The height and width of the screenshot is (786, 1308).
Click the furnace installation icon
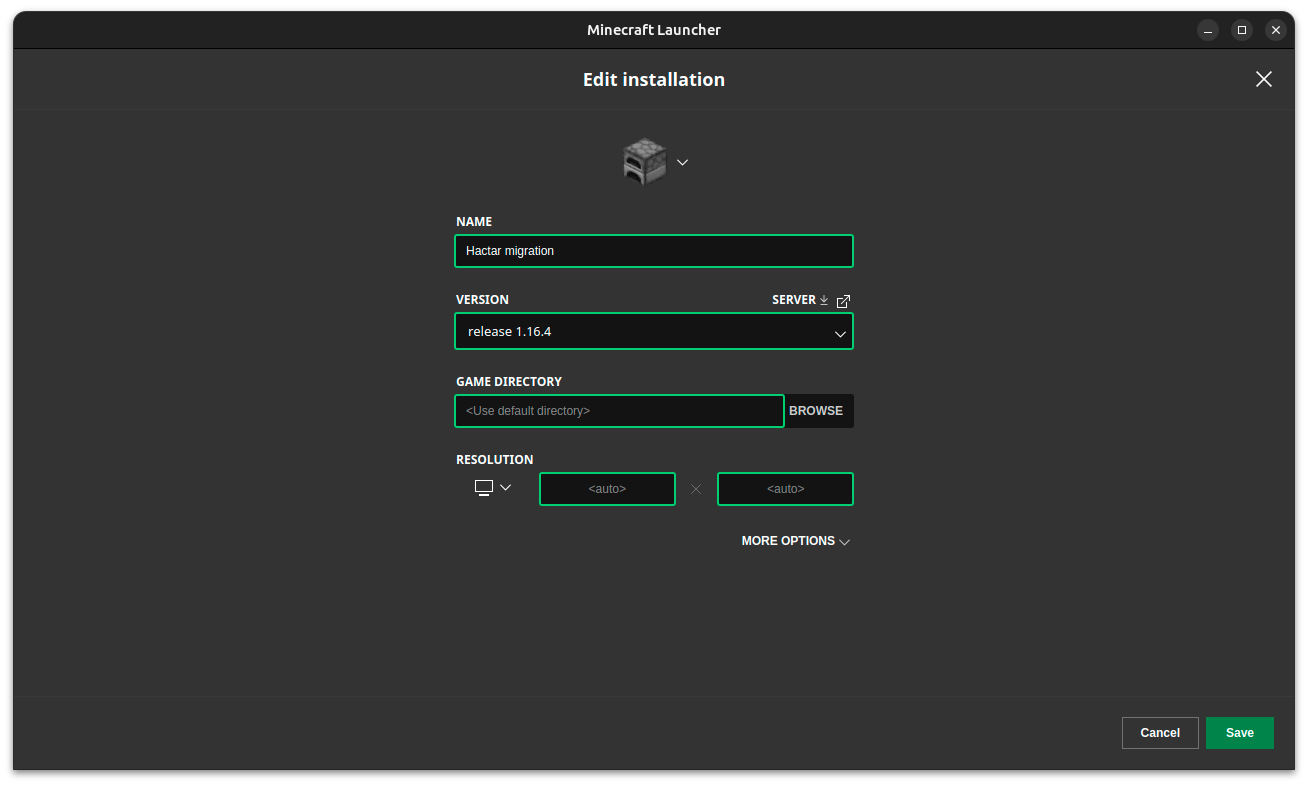pos(644,162)
